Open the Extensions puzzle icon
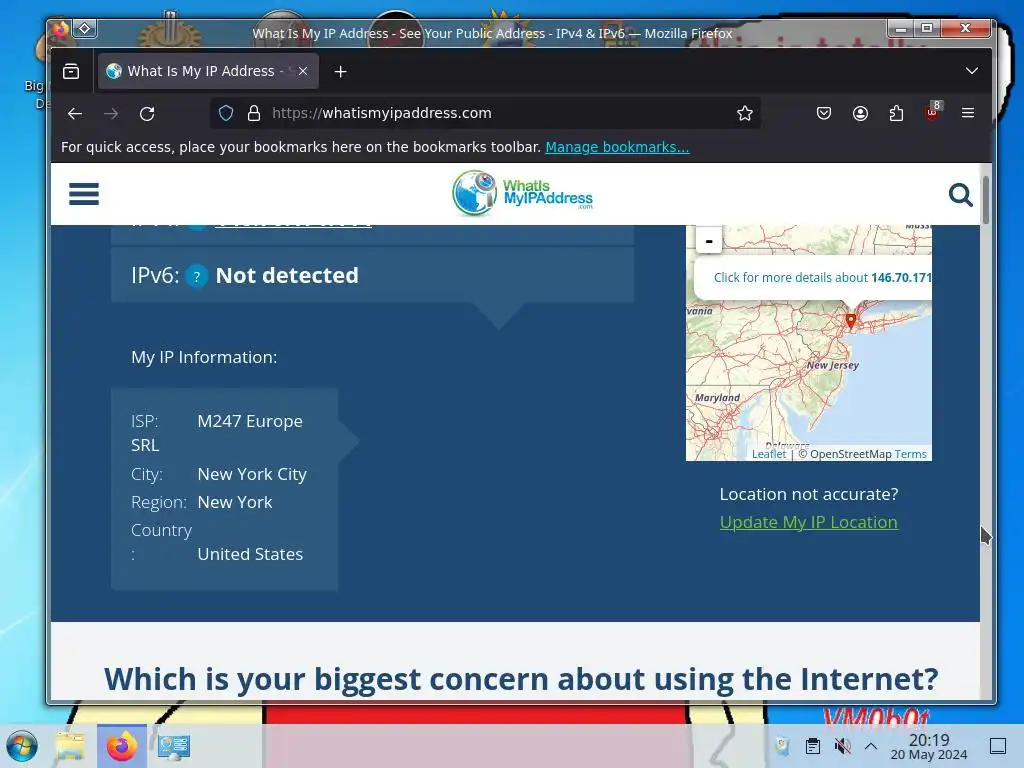The width and height of the screenshot is (1024, 768). [897, 114]
